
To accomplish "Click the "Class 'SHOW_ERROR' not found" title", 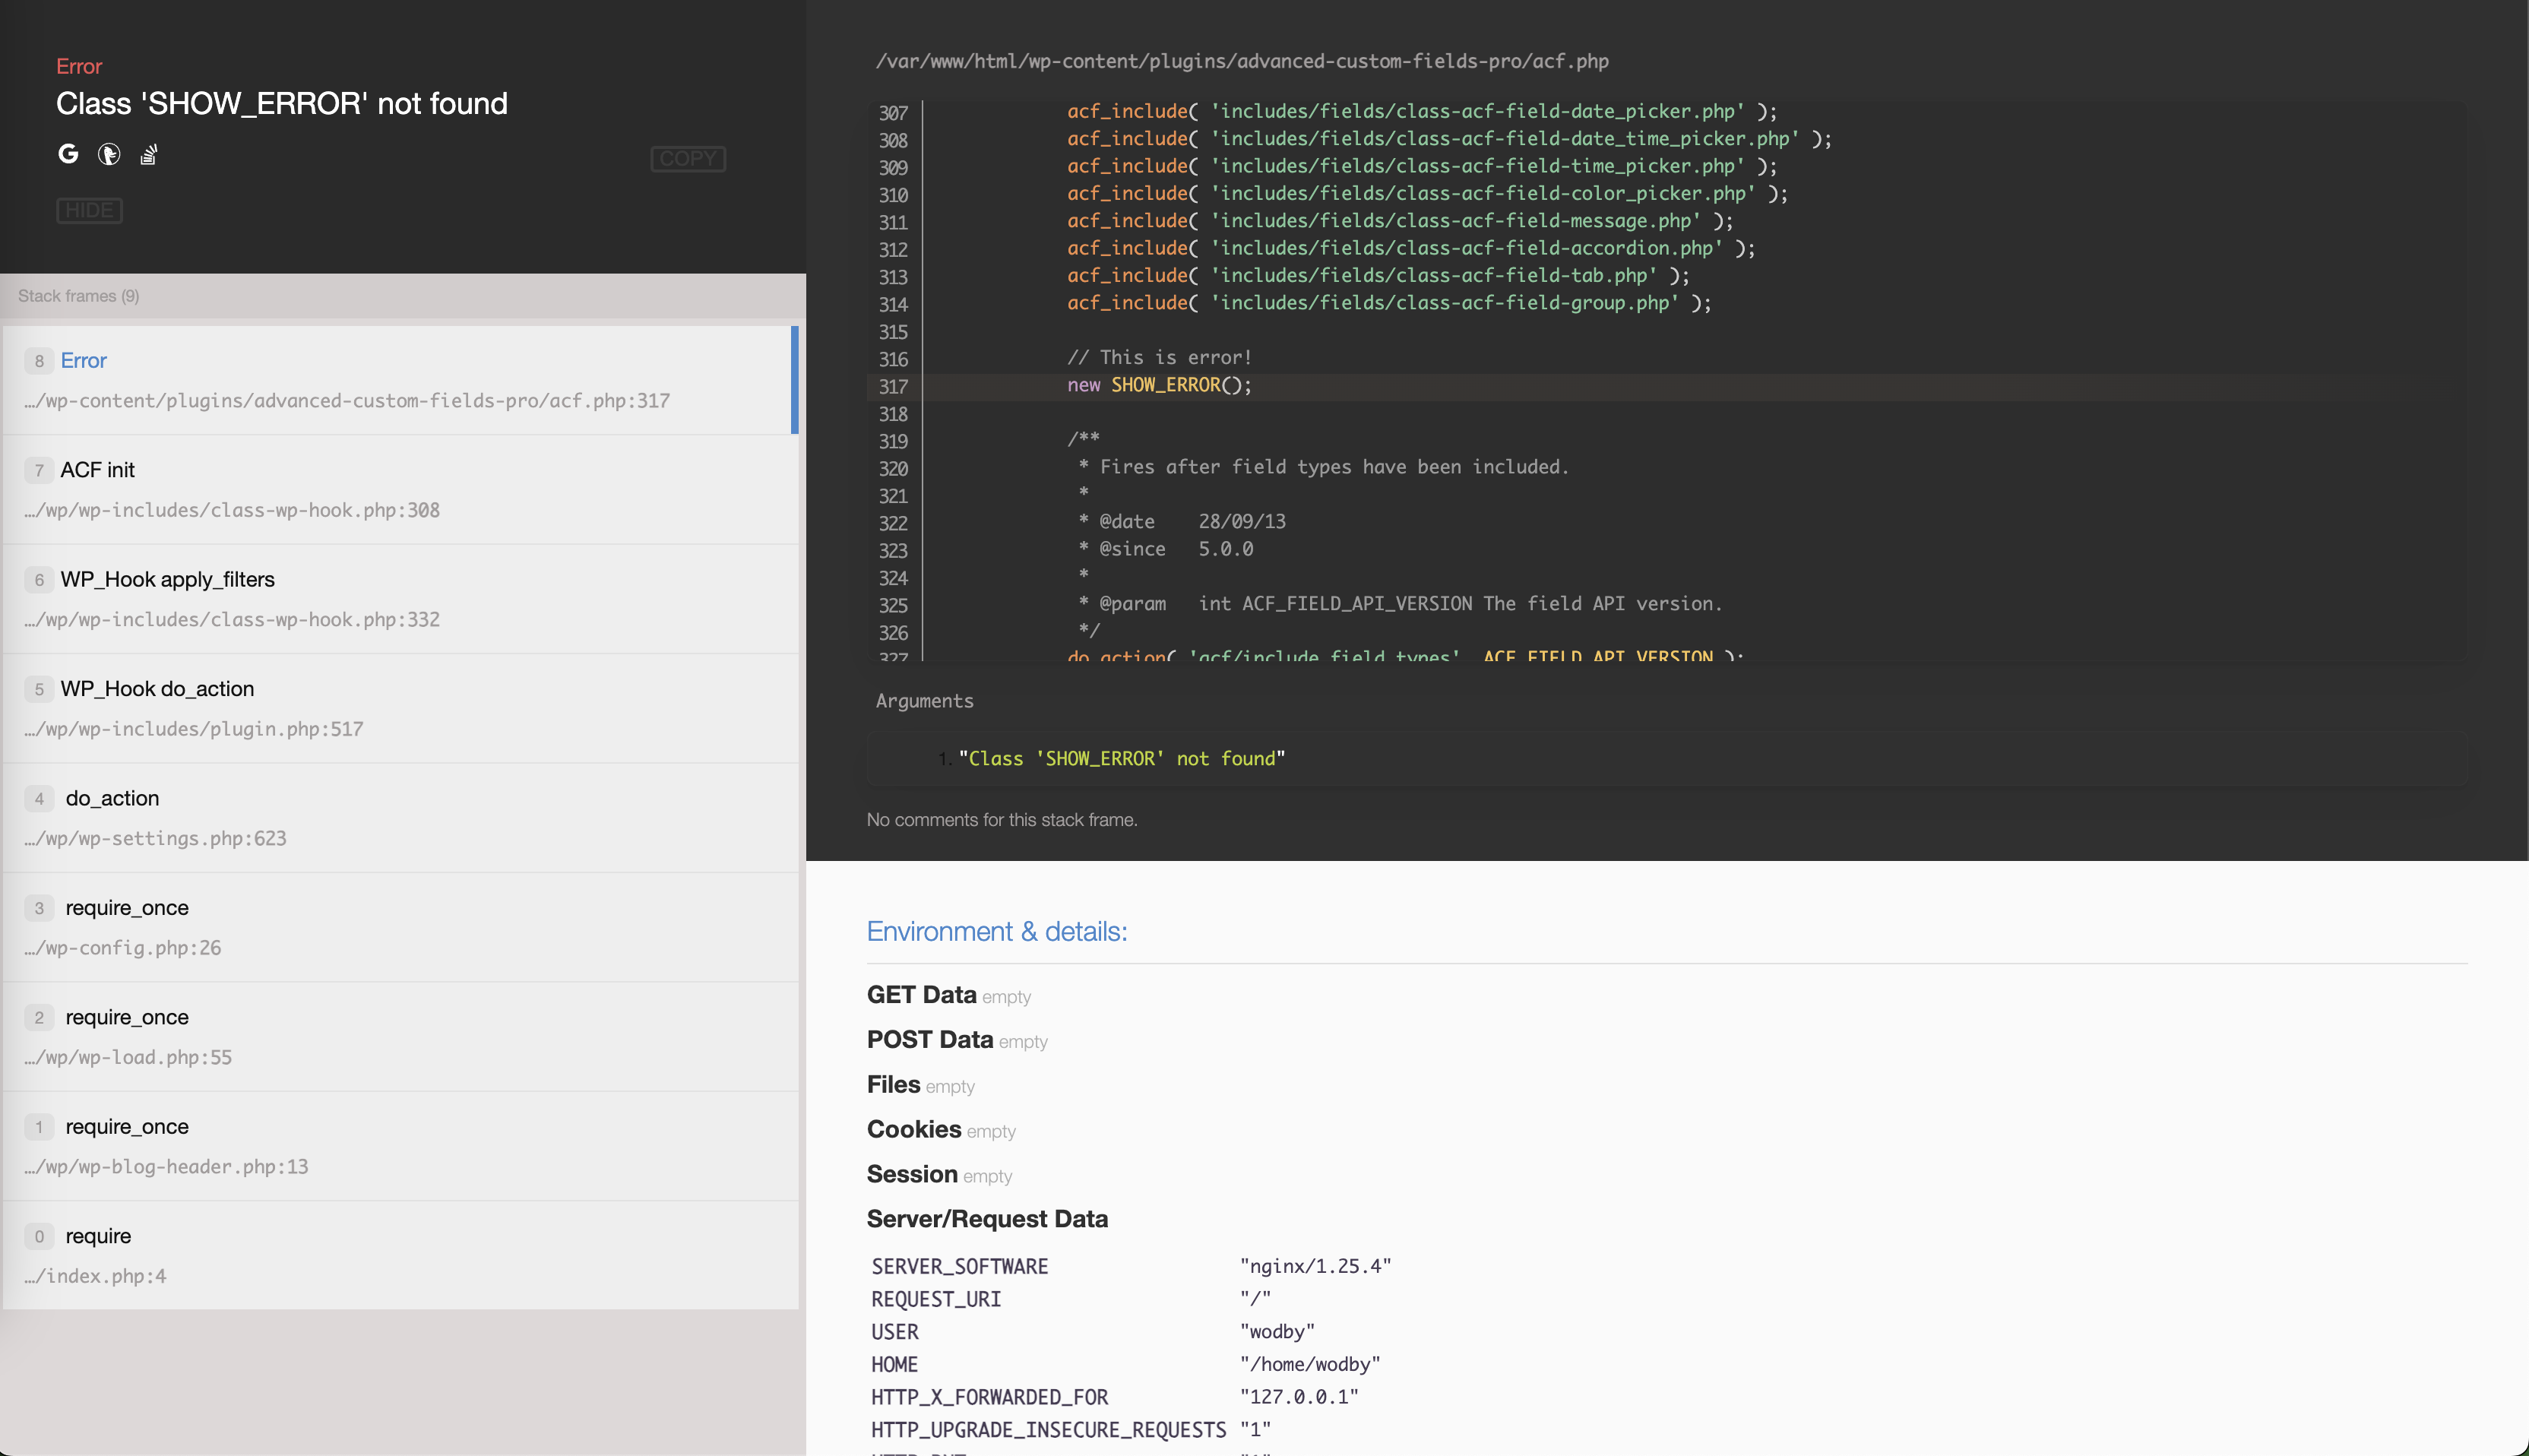I will (x=282, y=104).
